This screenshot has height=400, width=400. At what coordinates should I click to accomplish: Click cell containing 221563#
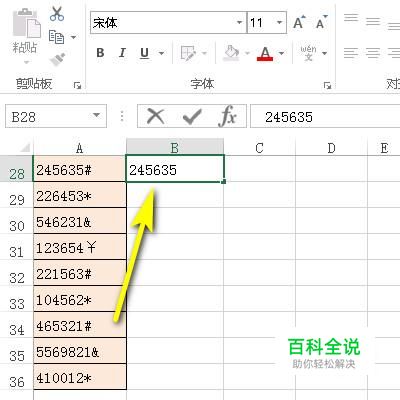pos(80,273)
